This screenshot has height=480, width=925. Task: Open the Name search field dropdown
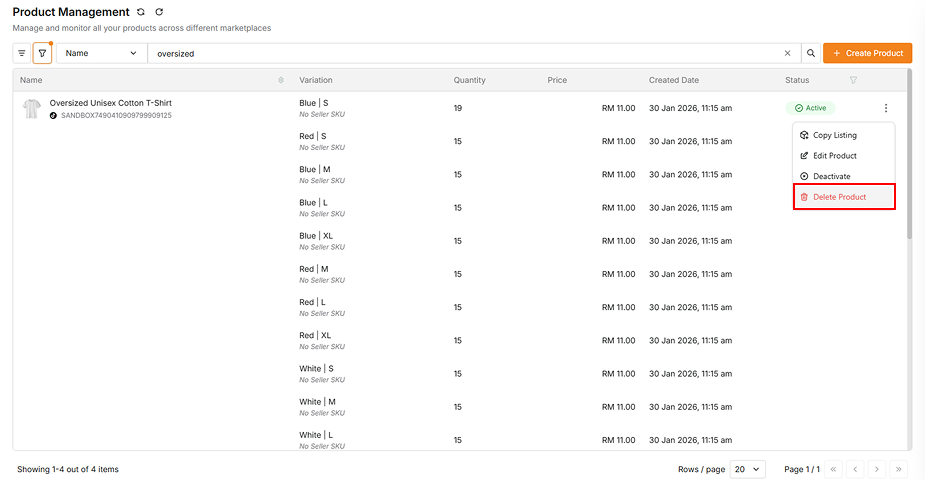tap(101, 53)
